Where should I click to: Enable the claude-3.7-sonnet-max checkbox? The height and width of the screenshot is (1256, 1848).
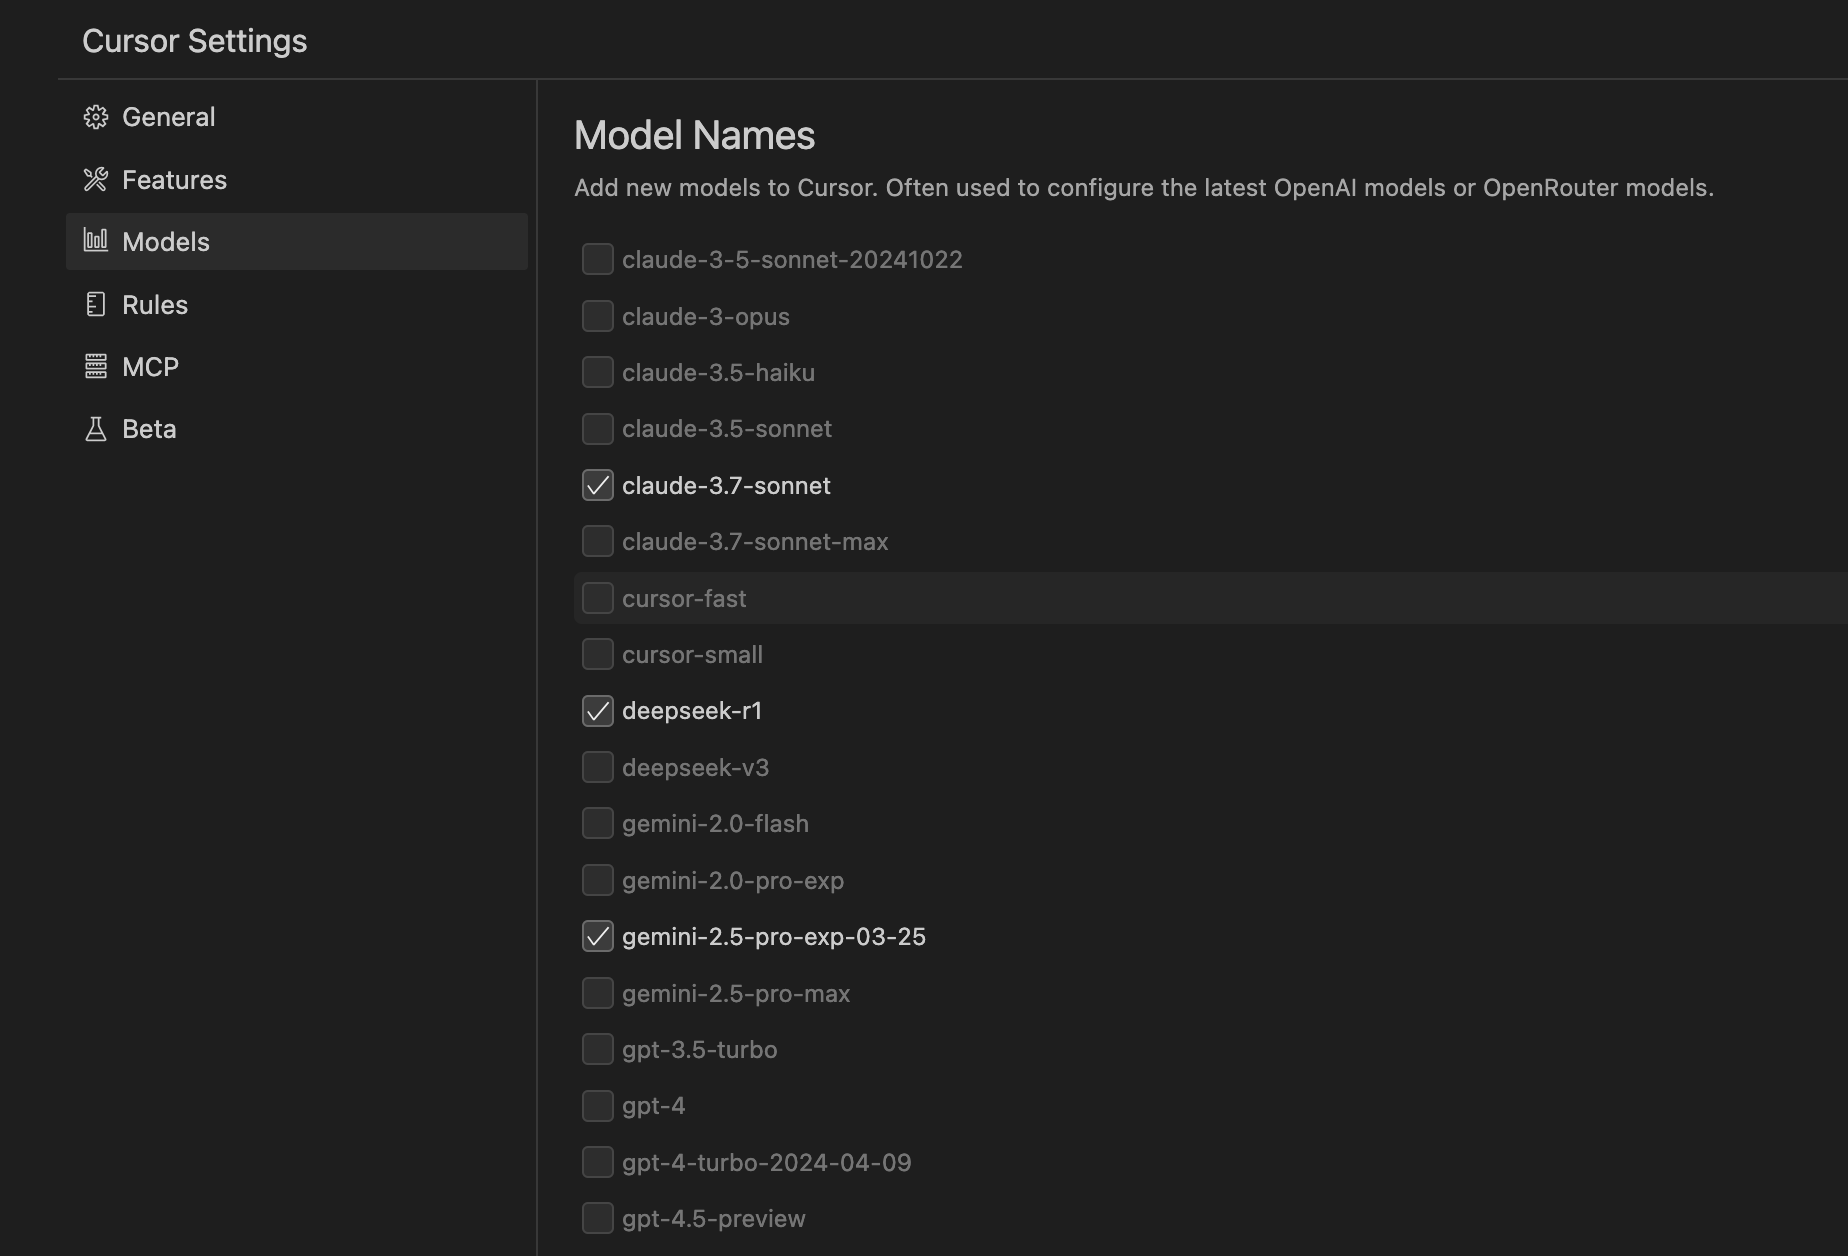(x=598, y=541)
